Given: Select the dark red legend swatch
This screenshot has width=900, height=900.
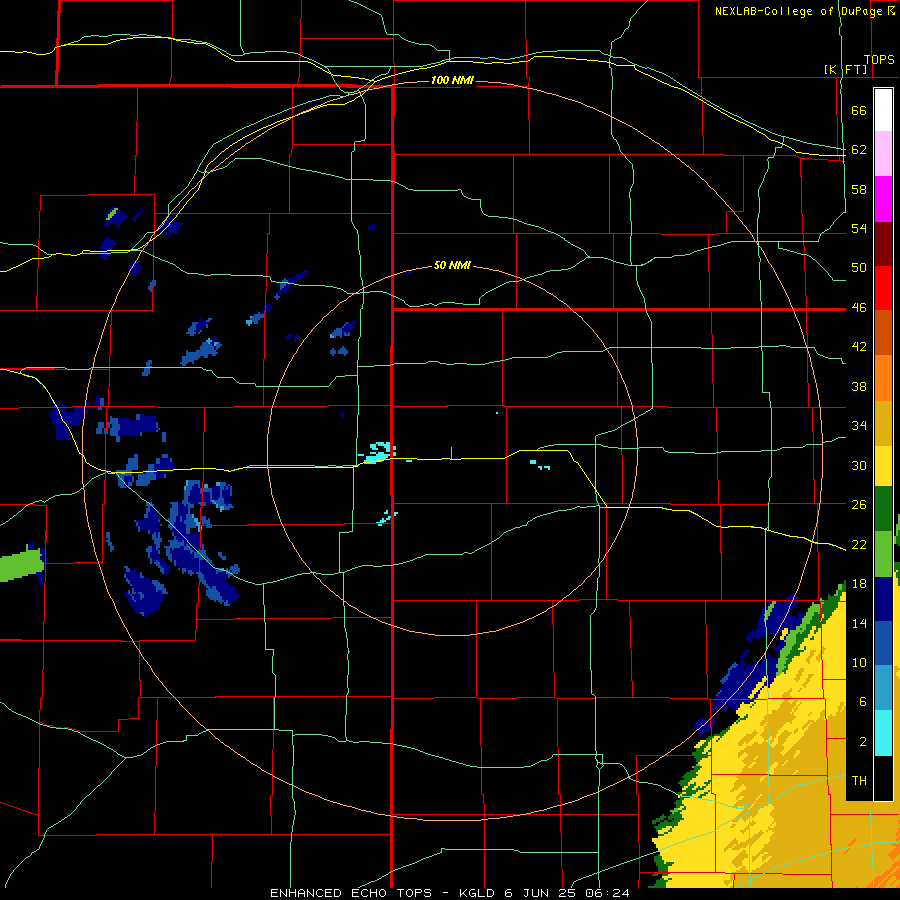Looking at the screenshot, I should coord(883,244).
